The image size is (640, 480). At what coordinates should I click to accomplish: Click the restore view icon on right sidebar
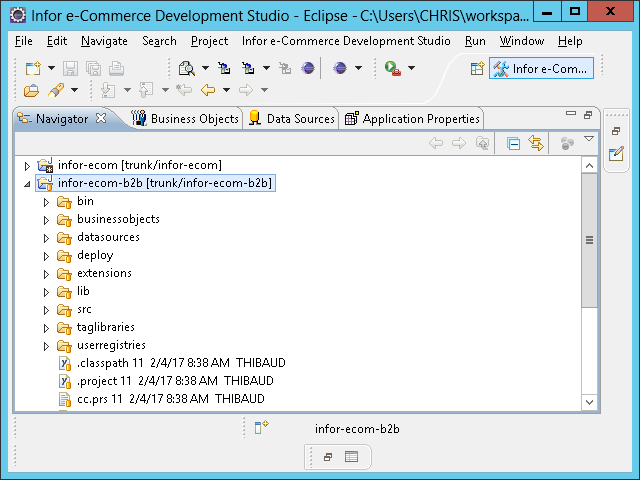pos(617,130)
